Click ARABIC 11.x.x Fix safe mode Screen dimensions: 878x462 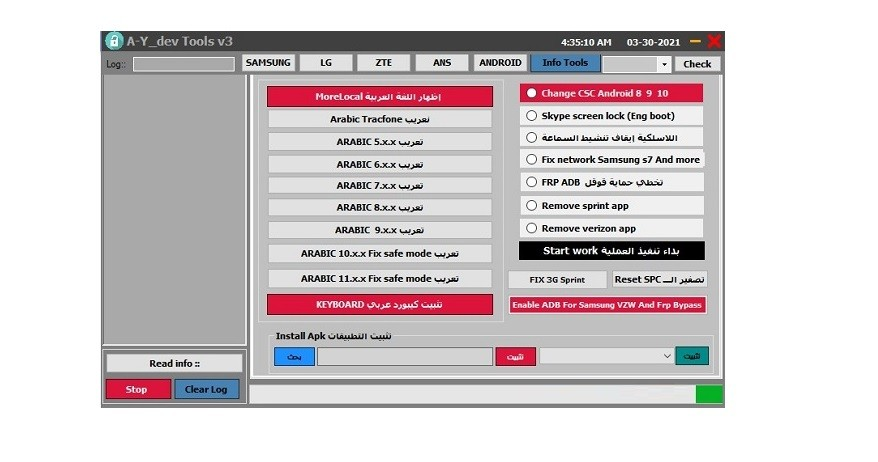[x=380, y=278]
